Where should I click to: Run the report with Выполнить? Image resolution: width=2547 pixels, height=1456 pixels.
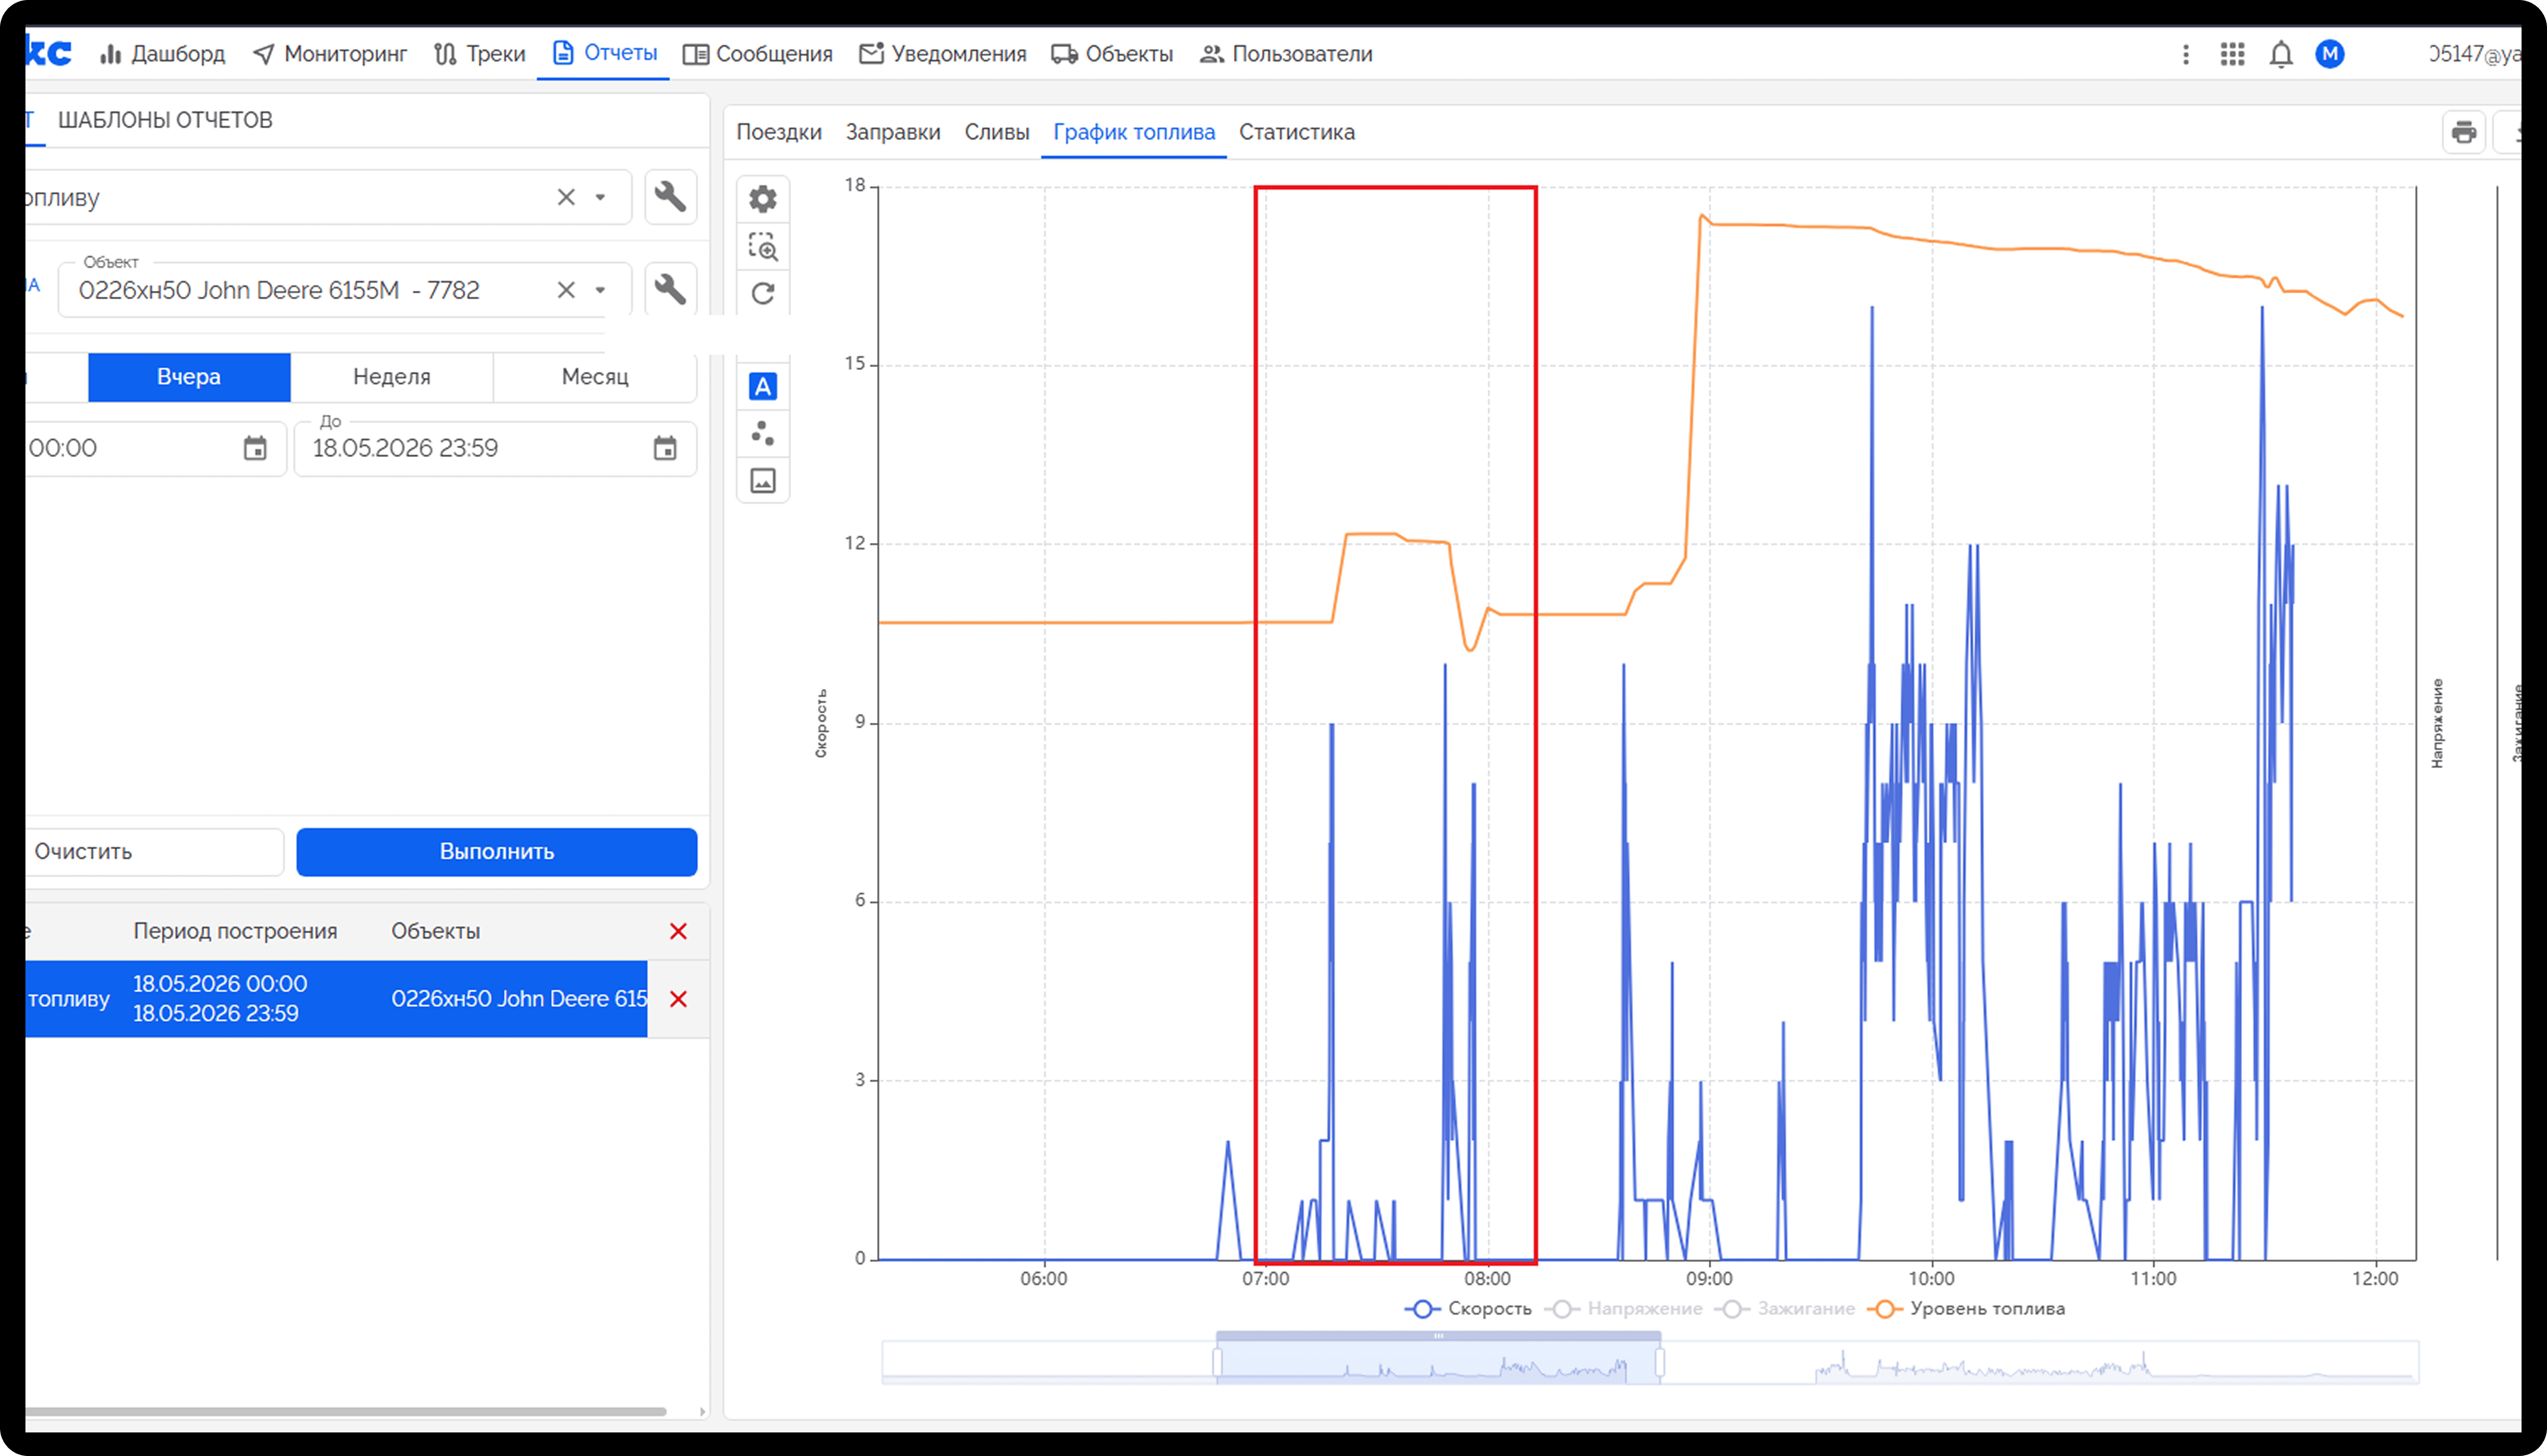497,852
